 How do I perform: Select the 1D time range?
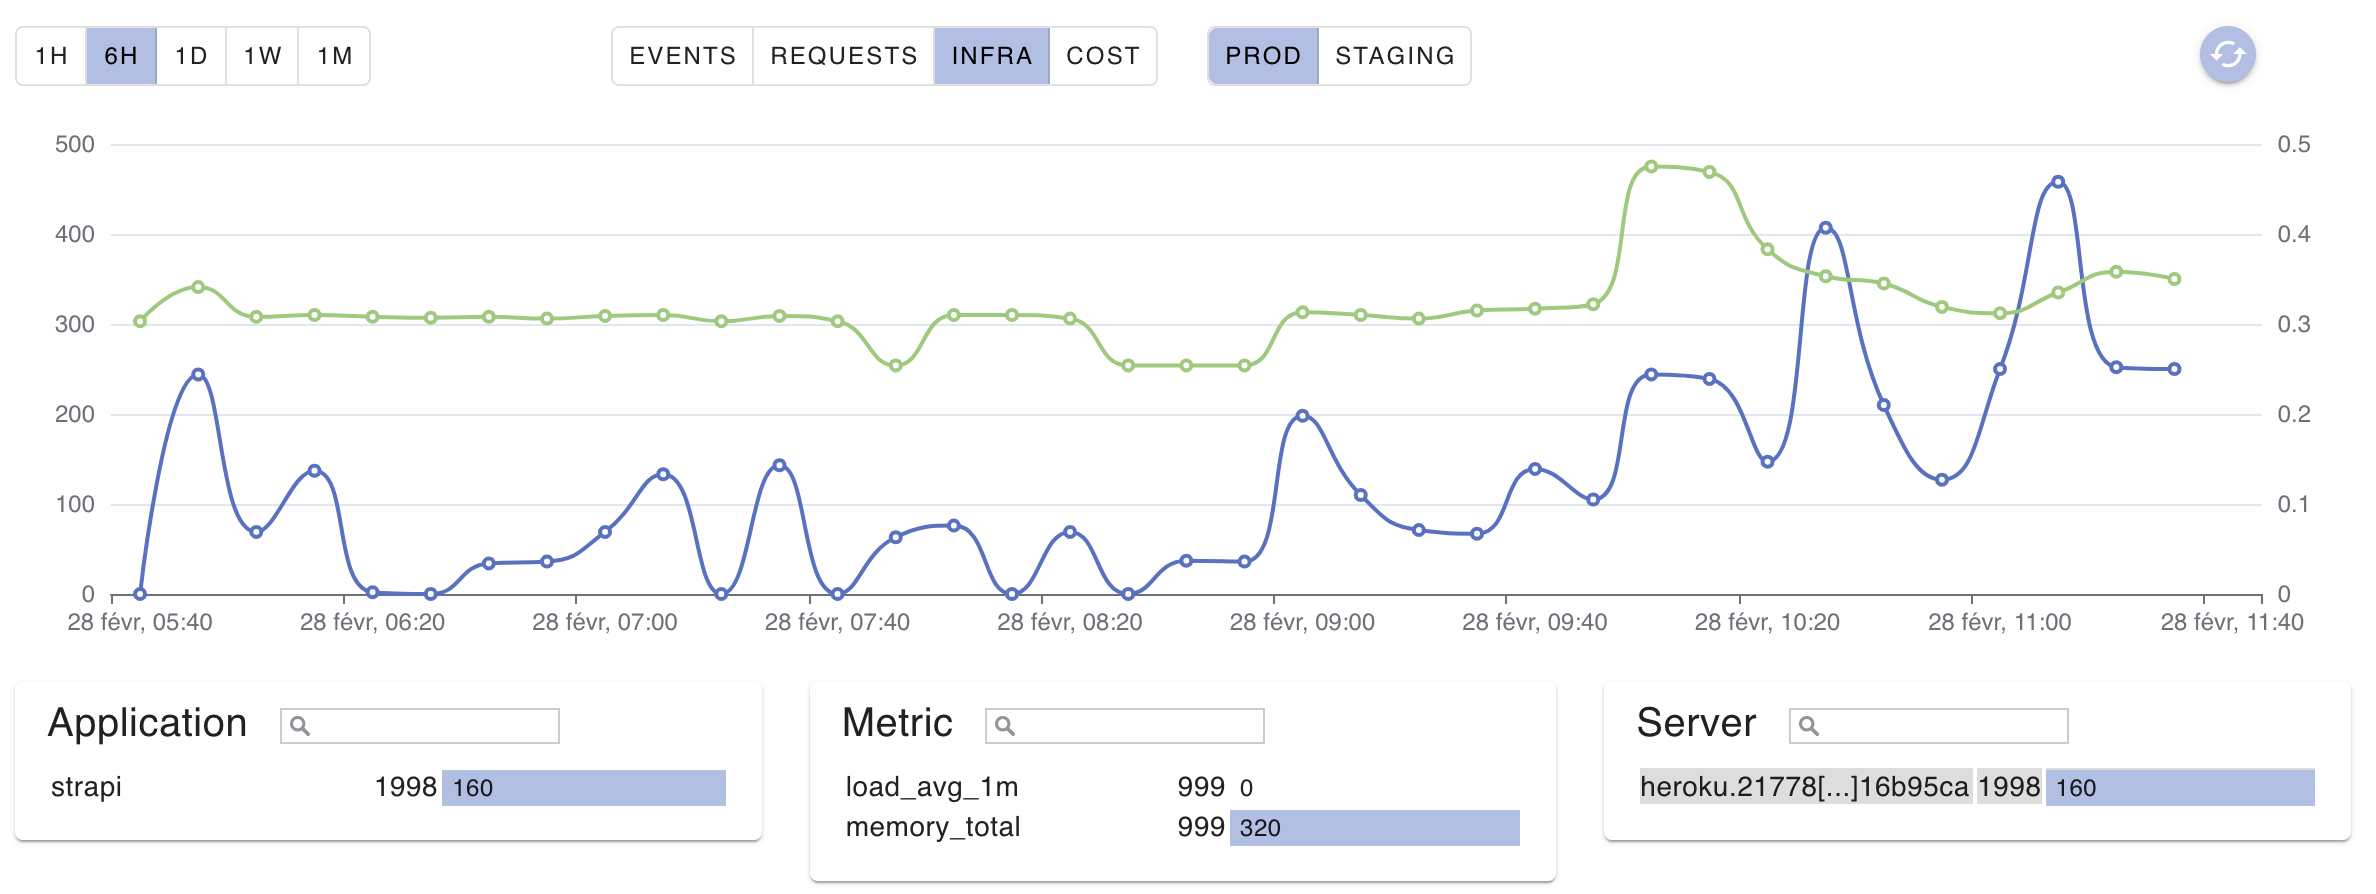[192, 56]
